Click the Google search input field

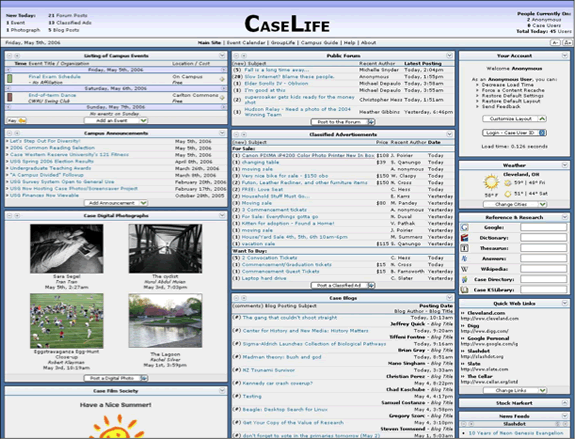pyautogui.click(x=543, y=227)
